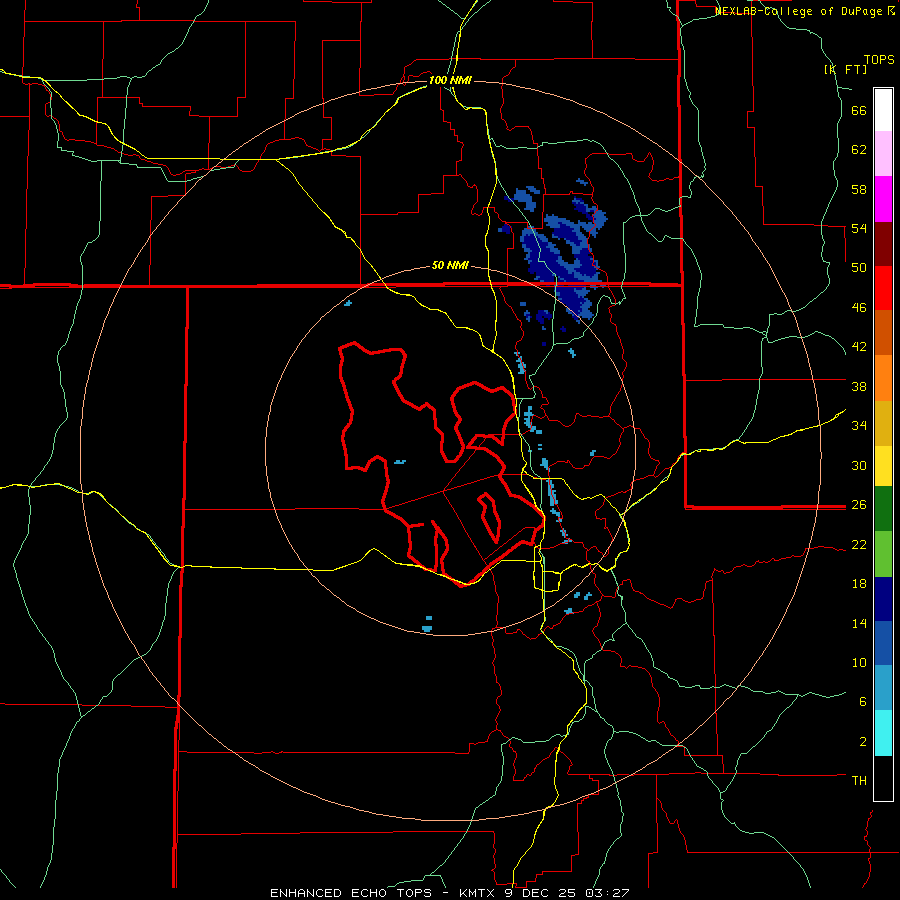Select the dark green legend swatch
This screenshot has width=900, height=900.
(x=883, y=509)
